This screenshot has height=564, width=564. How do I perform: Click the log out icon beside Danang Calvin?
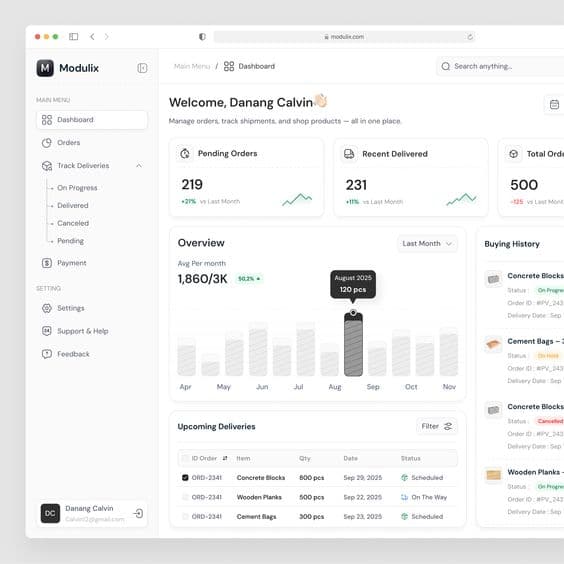tap(138, 513)
